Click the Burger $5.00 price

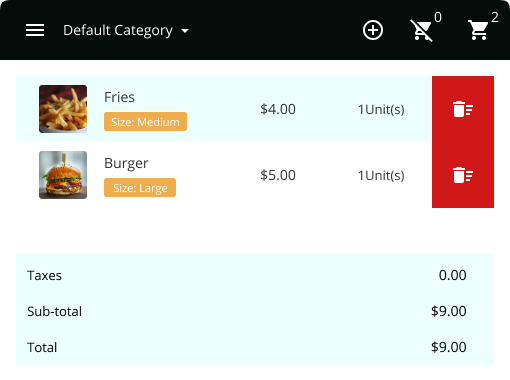(278, 175)
